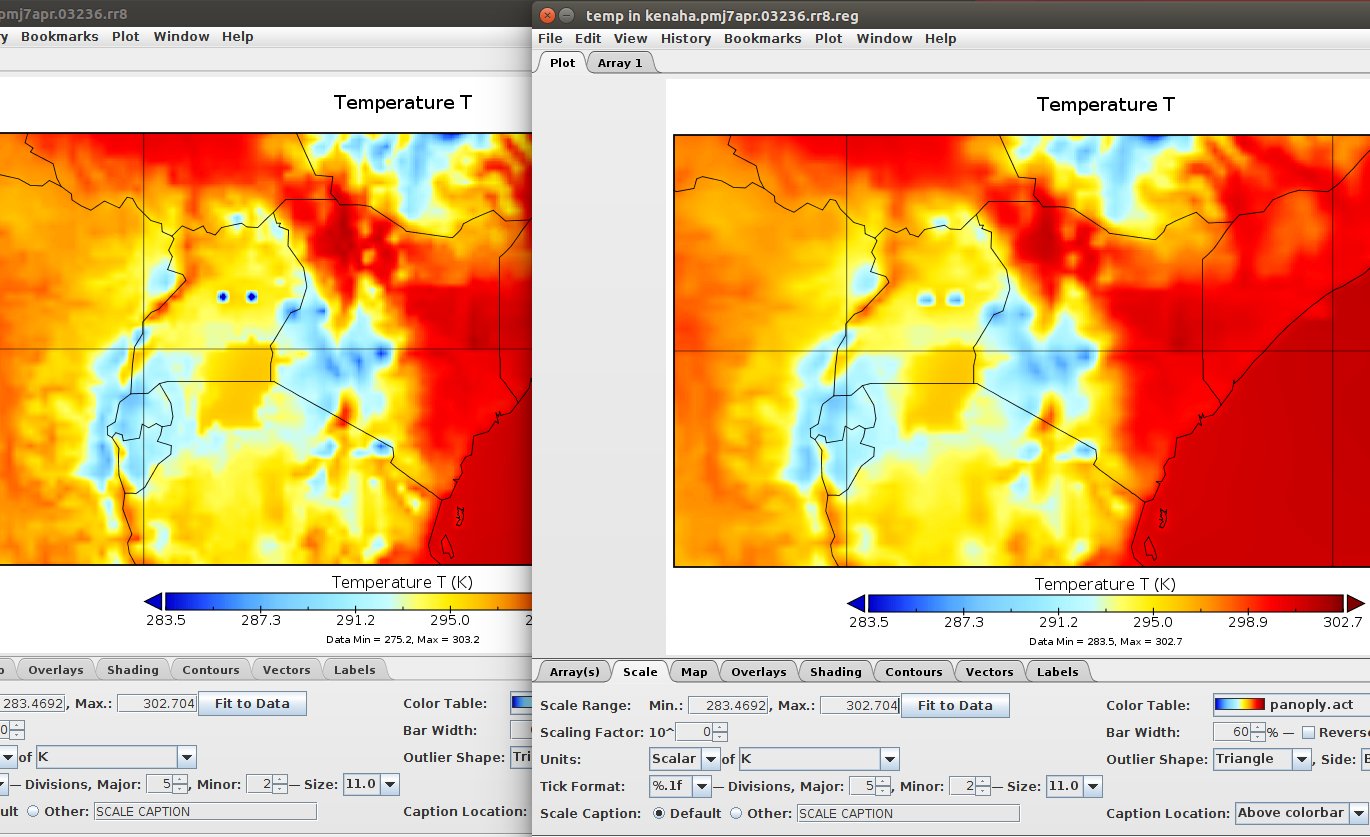Open Overlays tab in front window
This screenshot has width=1370, height=837.
758,672
